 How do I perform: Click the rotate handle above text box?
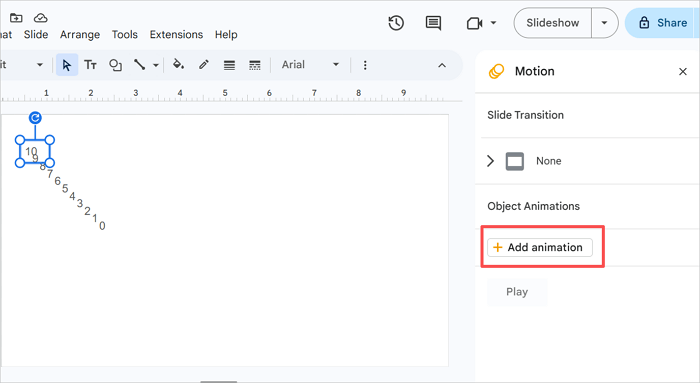point(35,117)
